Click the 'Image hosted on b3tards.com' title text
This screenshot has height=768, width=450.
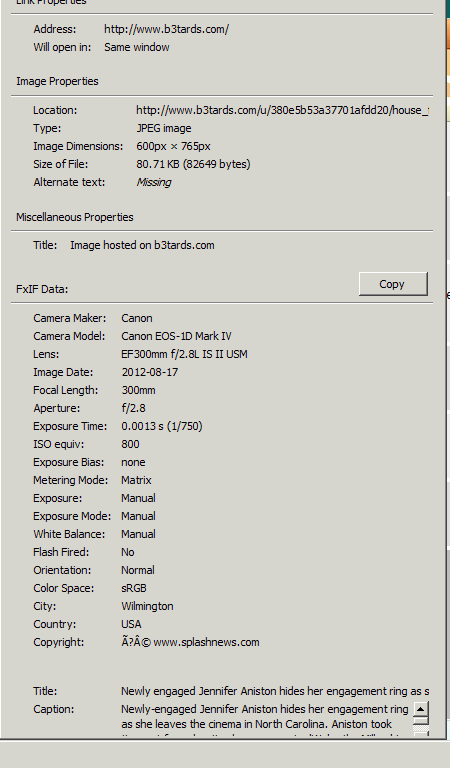(x=142, y=245)
